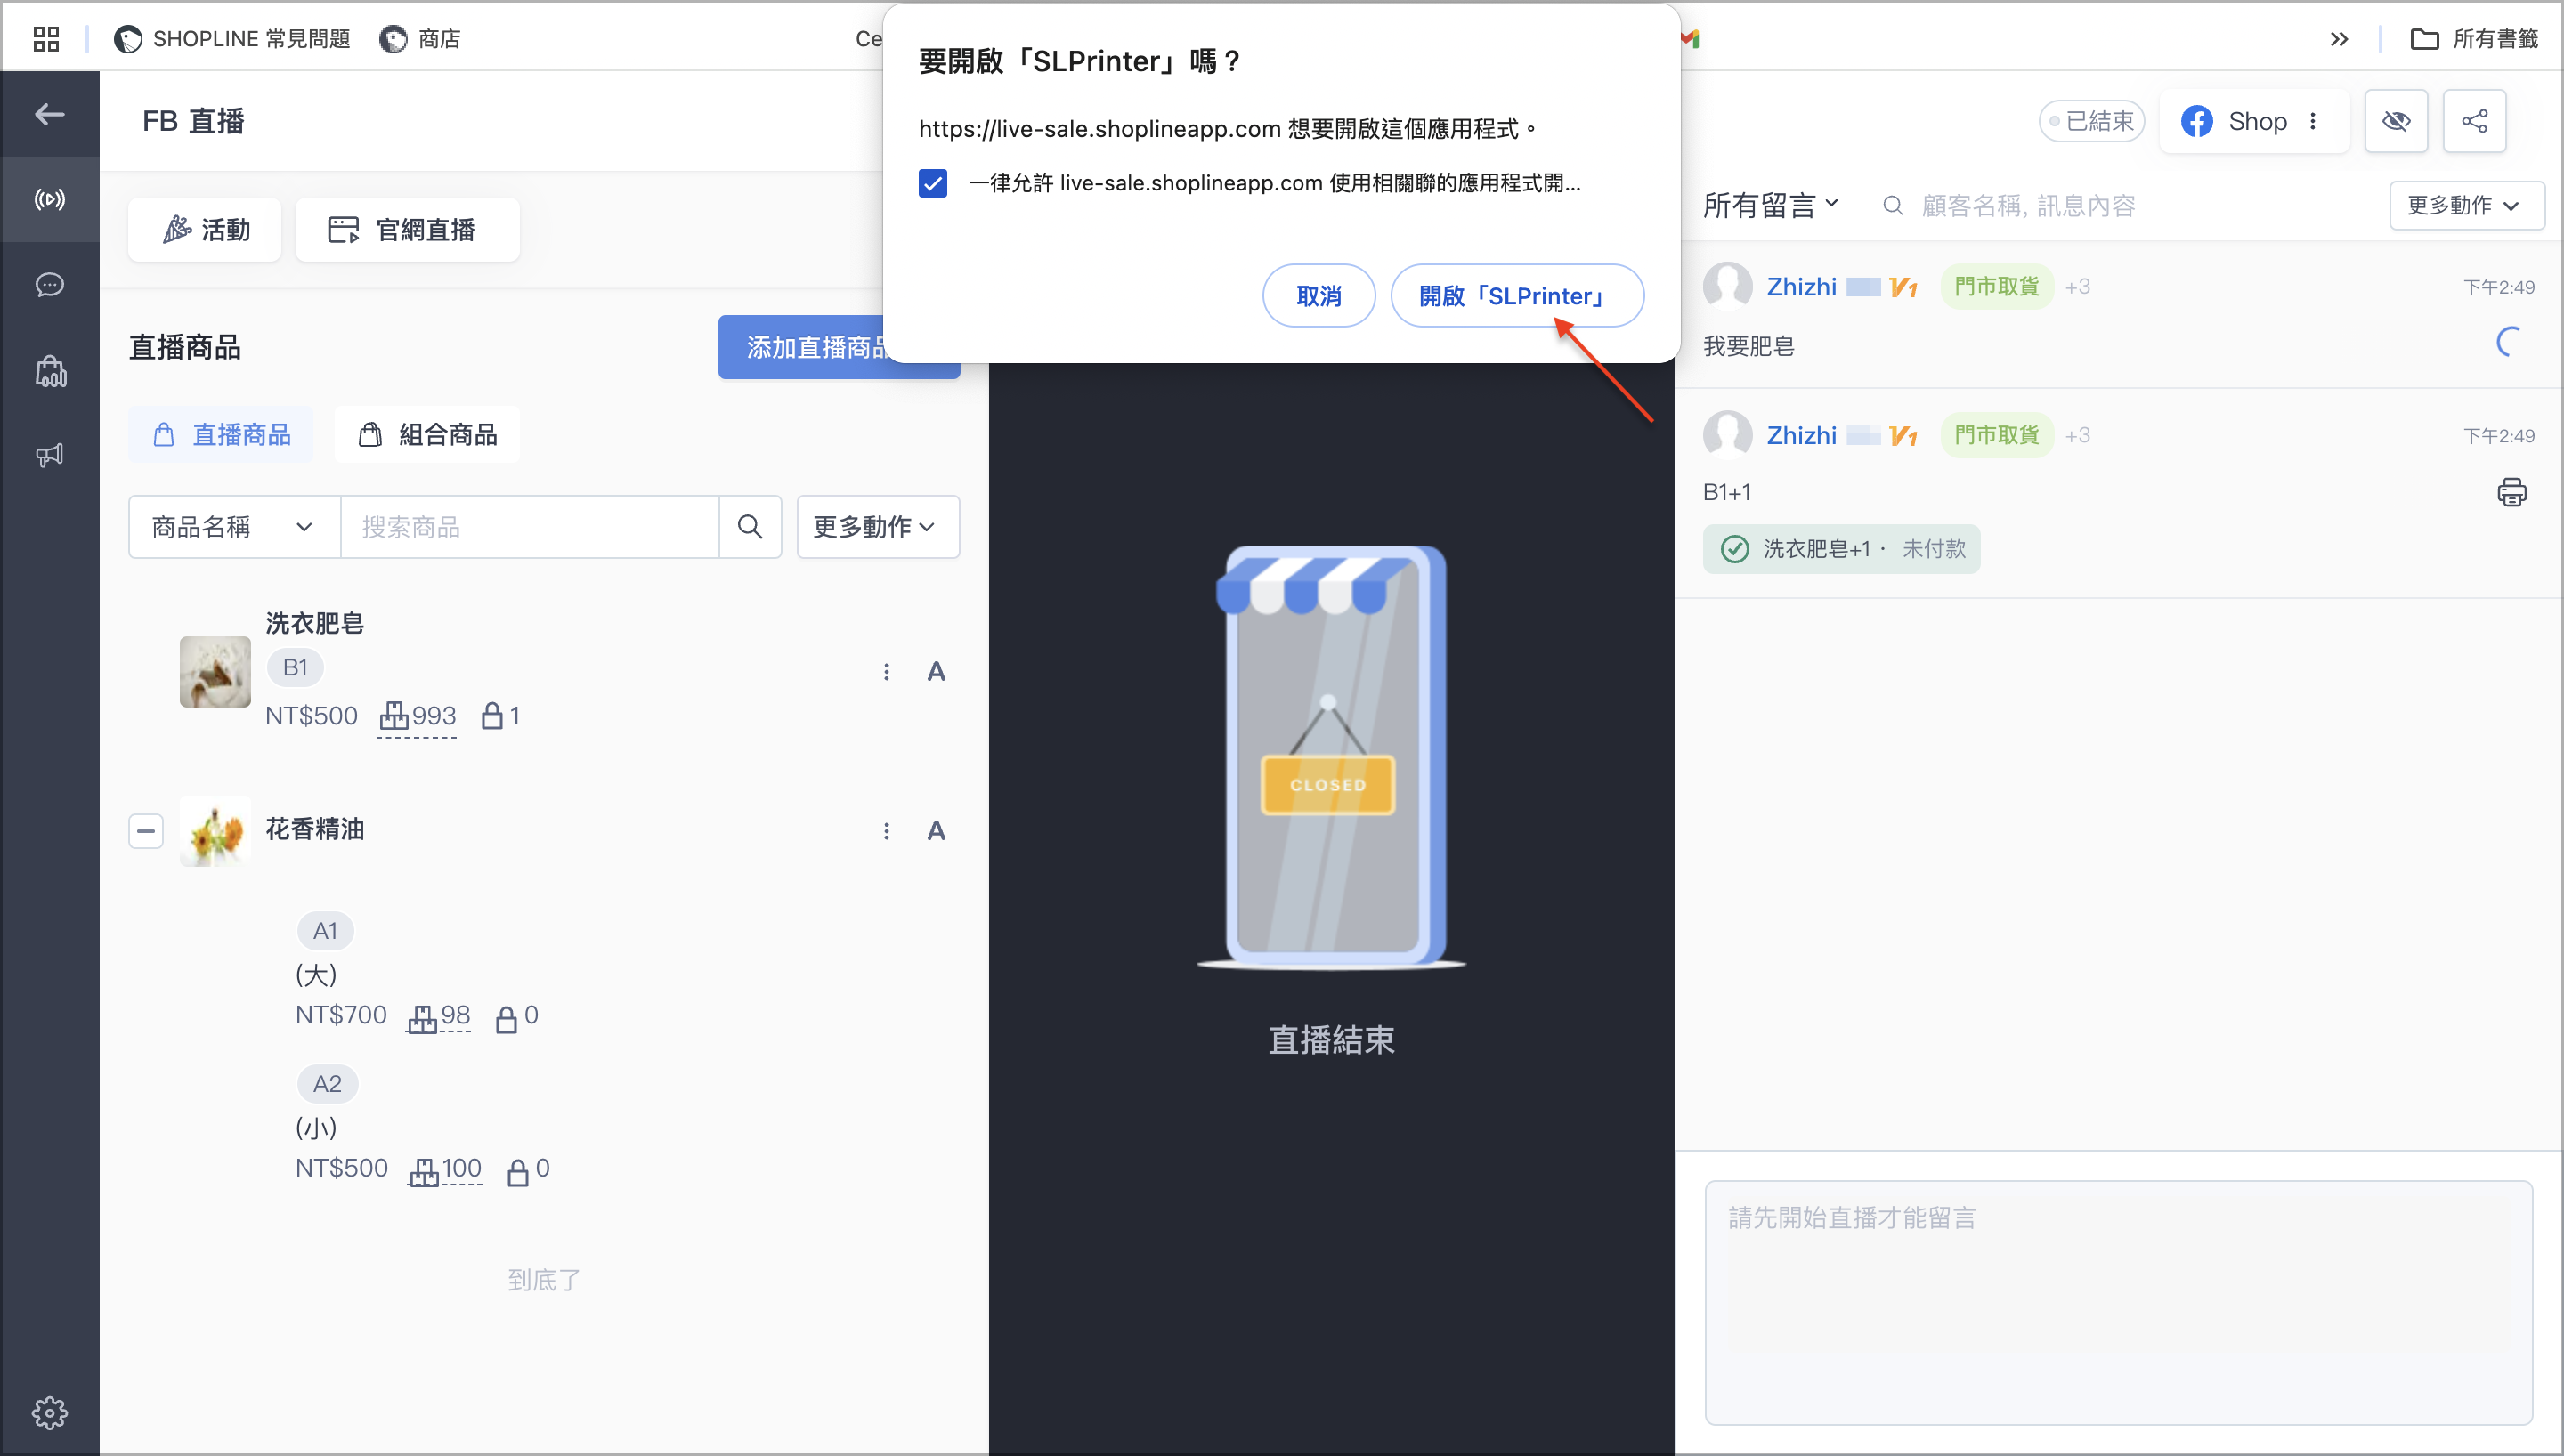Image resolution: width=2564 pixels, height=1456 pixels.
Task: Click the Shop Facebook page button
Action: point(2253,121)
